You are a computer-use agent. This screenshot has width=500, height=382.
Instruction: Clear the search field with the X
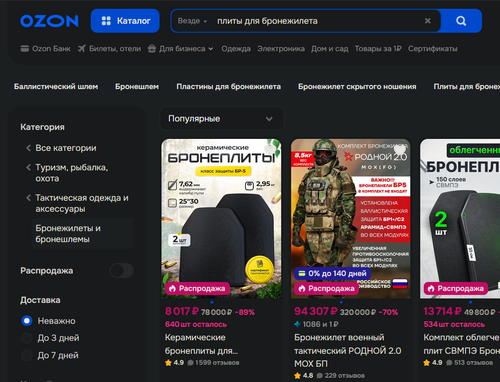tap(428, 21)
